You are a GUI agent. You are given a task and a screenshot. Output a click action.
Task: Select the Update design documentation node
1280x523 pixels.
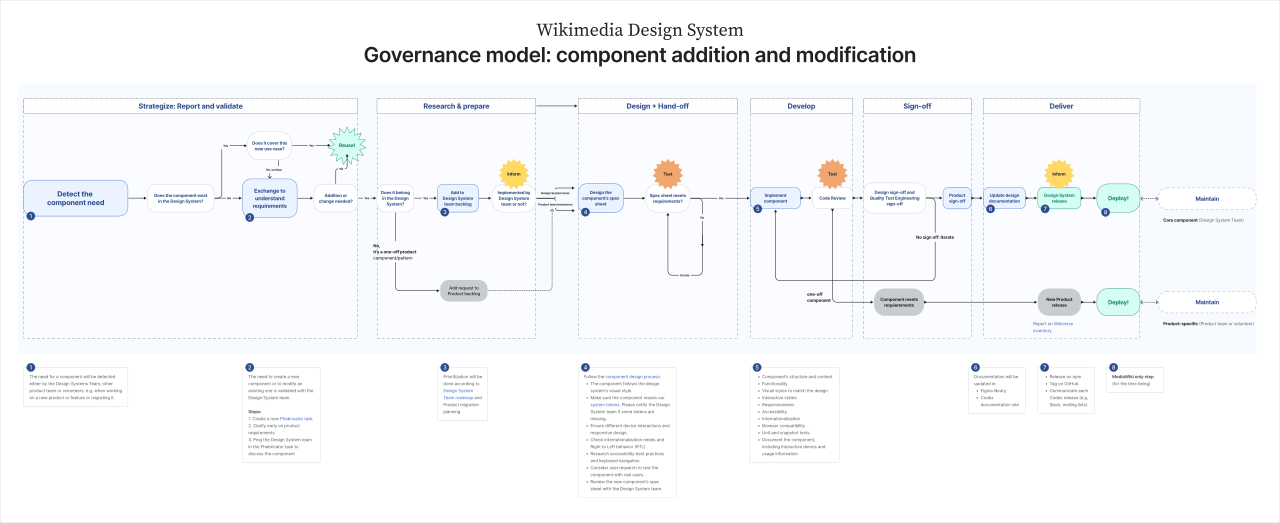1004,198
